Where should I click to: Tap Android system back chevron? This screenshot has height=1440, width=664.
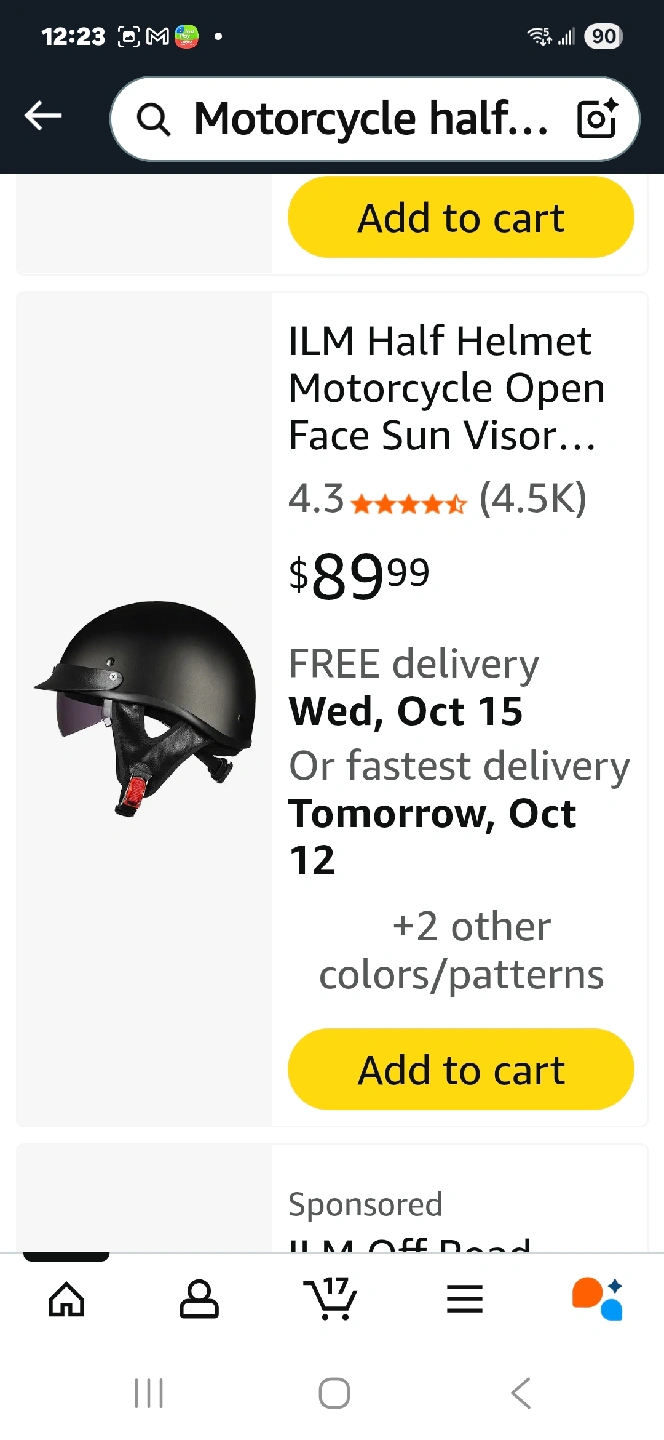point(520,1393)
